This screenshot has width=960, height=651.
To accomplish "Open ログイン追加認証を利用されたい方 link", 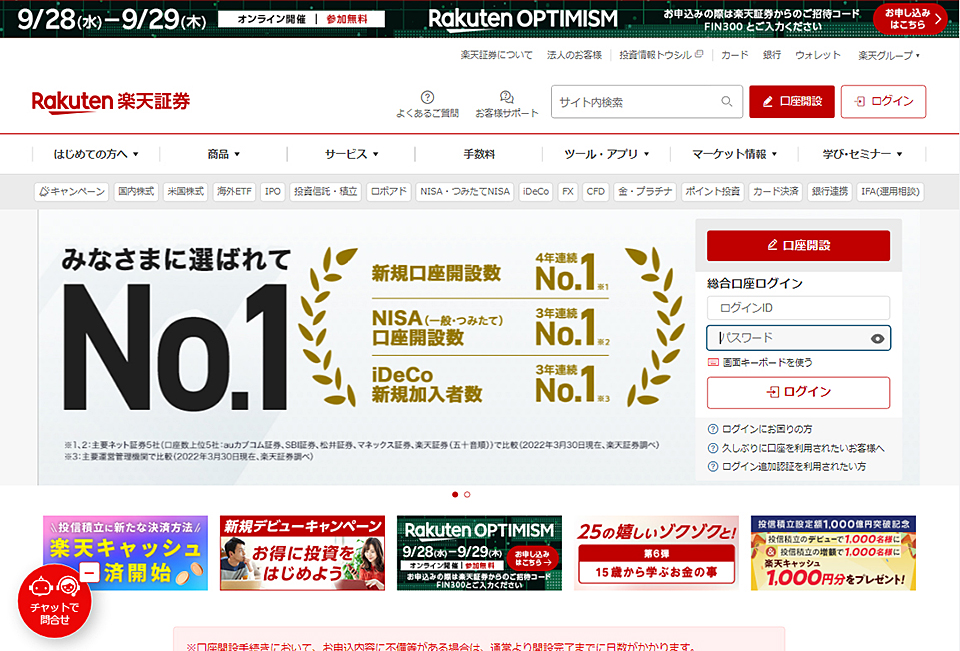I will pos(787,467).
